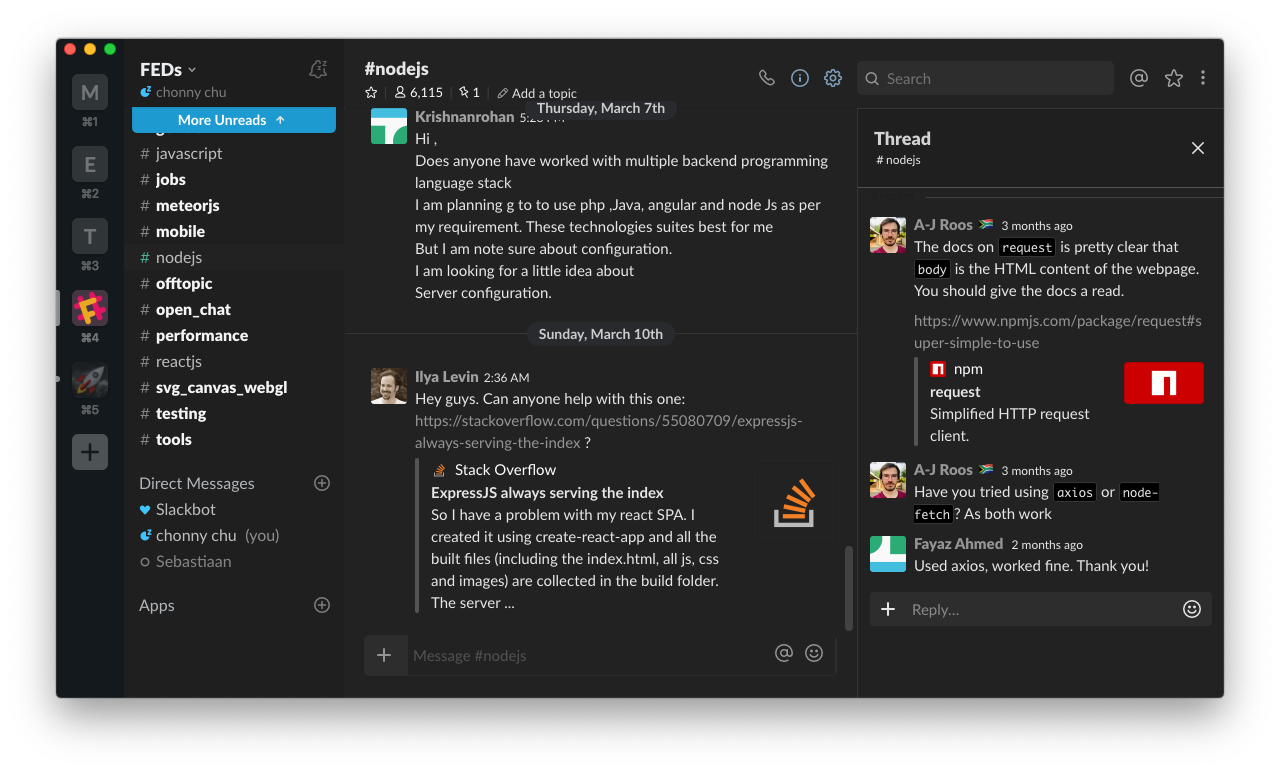Click Ilya Levin's avatar

pyautogui.click(x=389, y=386)
